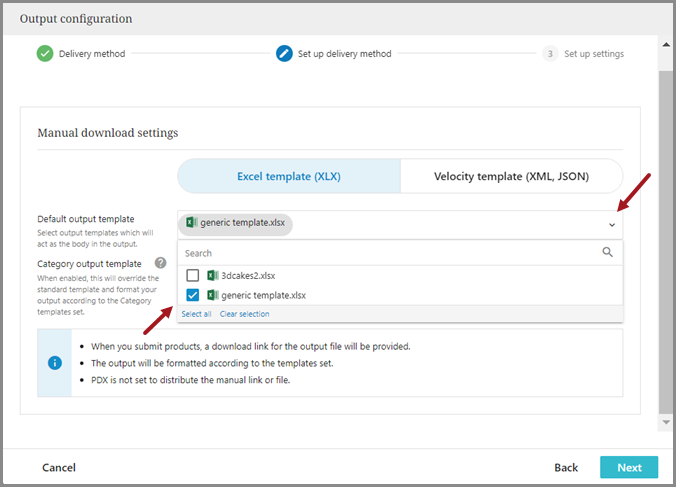Click the Clear selection link
Image resolution: width=676 pixels, height=487 pixels.
pos(245,314)
